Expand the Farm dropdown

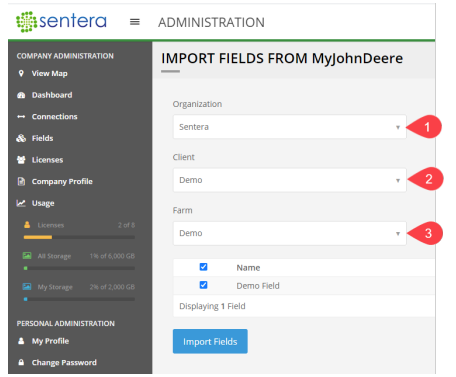coord(290,233)
